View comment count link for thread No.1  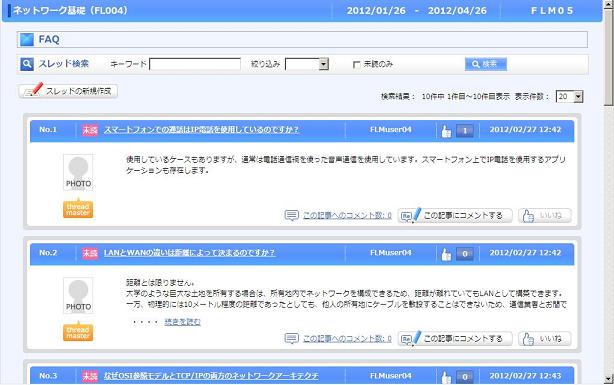tap(347, 216)
